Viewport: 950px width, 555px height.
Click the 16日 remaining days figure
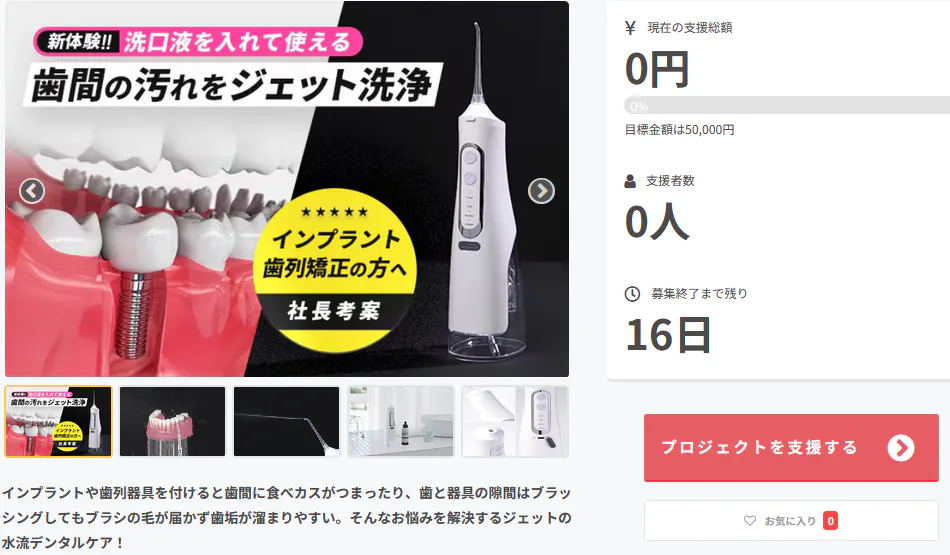pyautogui.click(x=668, y=335)
